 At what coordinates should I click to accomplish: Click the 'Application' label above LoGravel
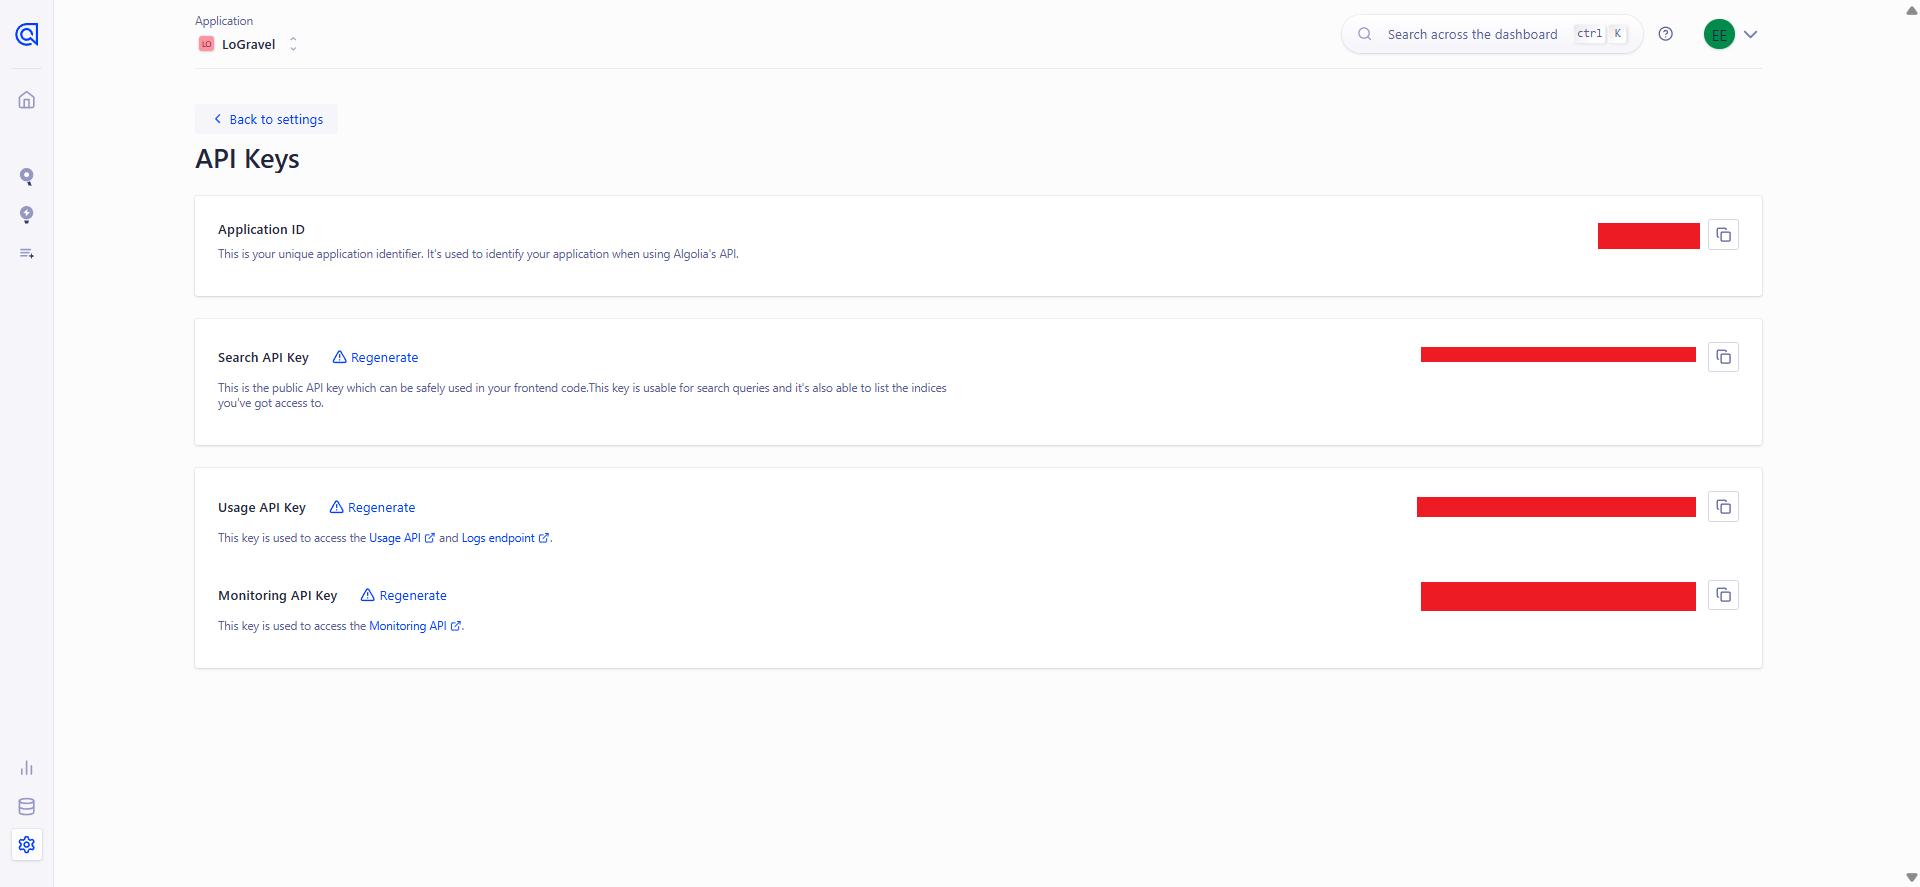click(x=224, y=21)
